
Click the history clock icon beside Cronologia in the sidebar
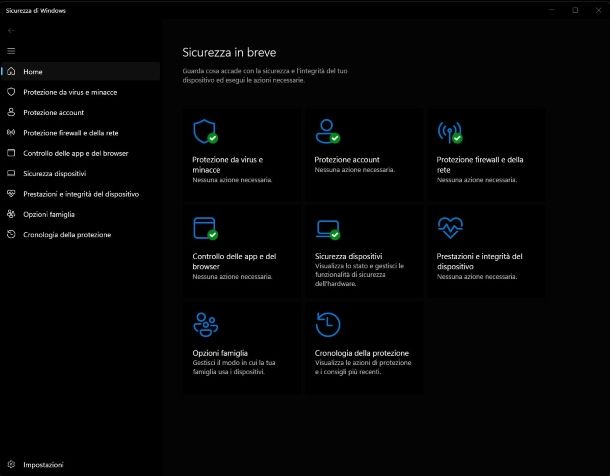coord(11,234)
